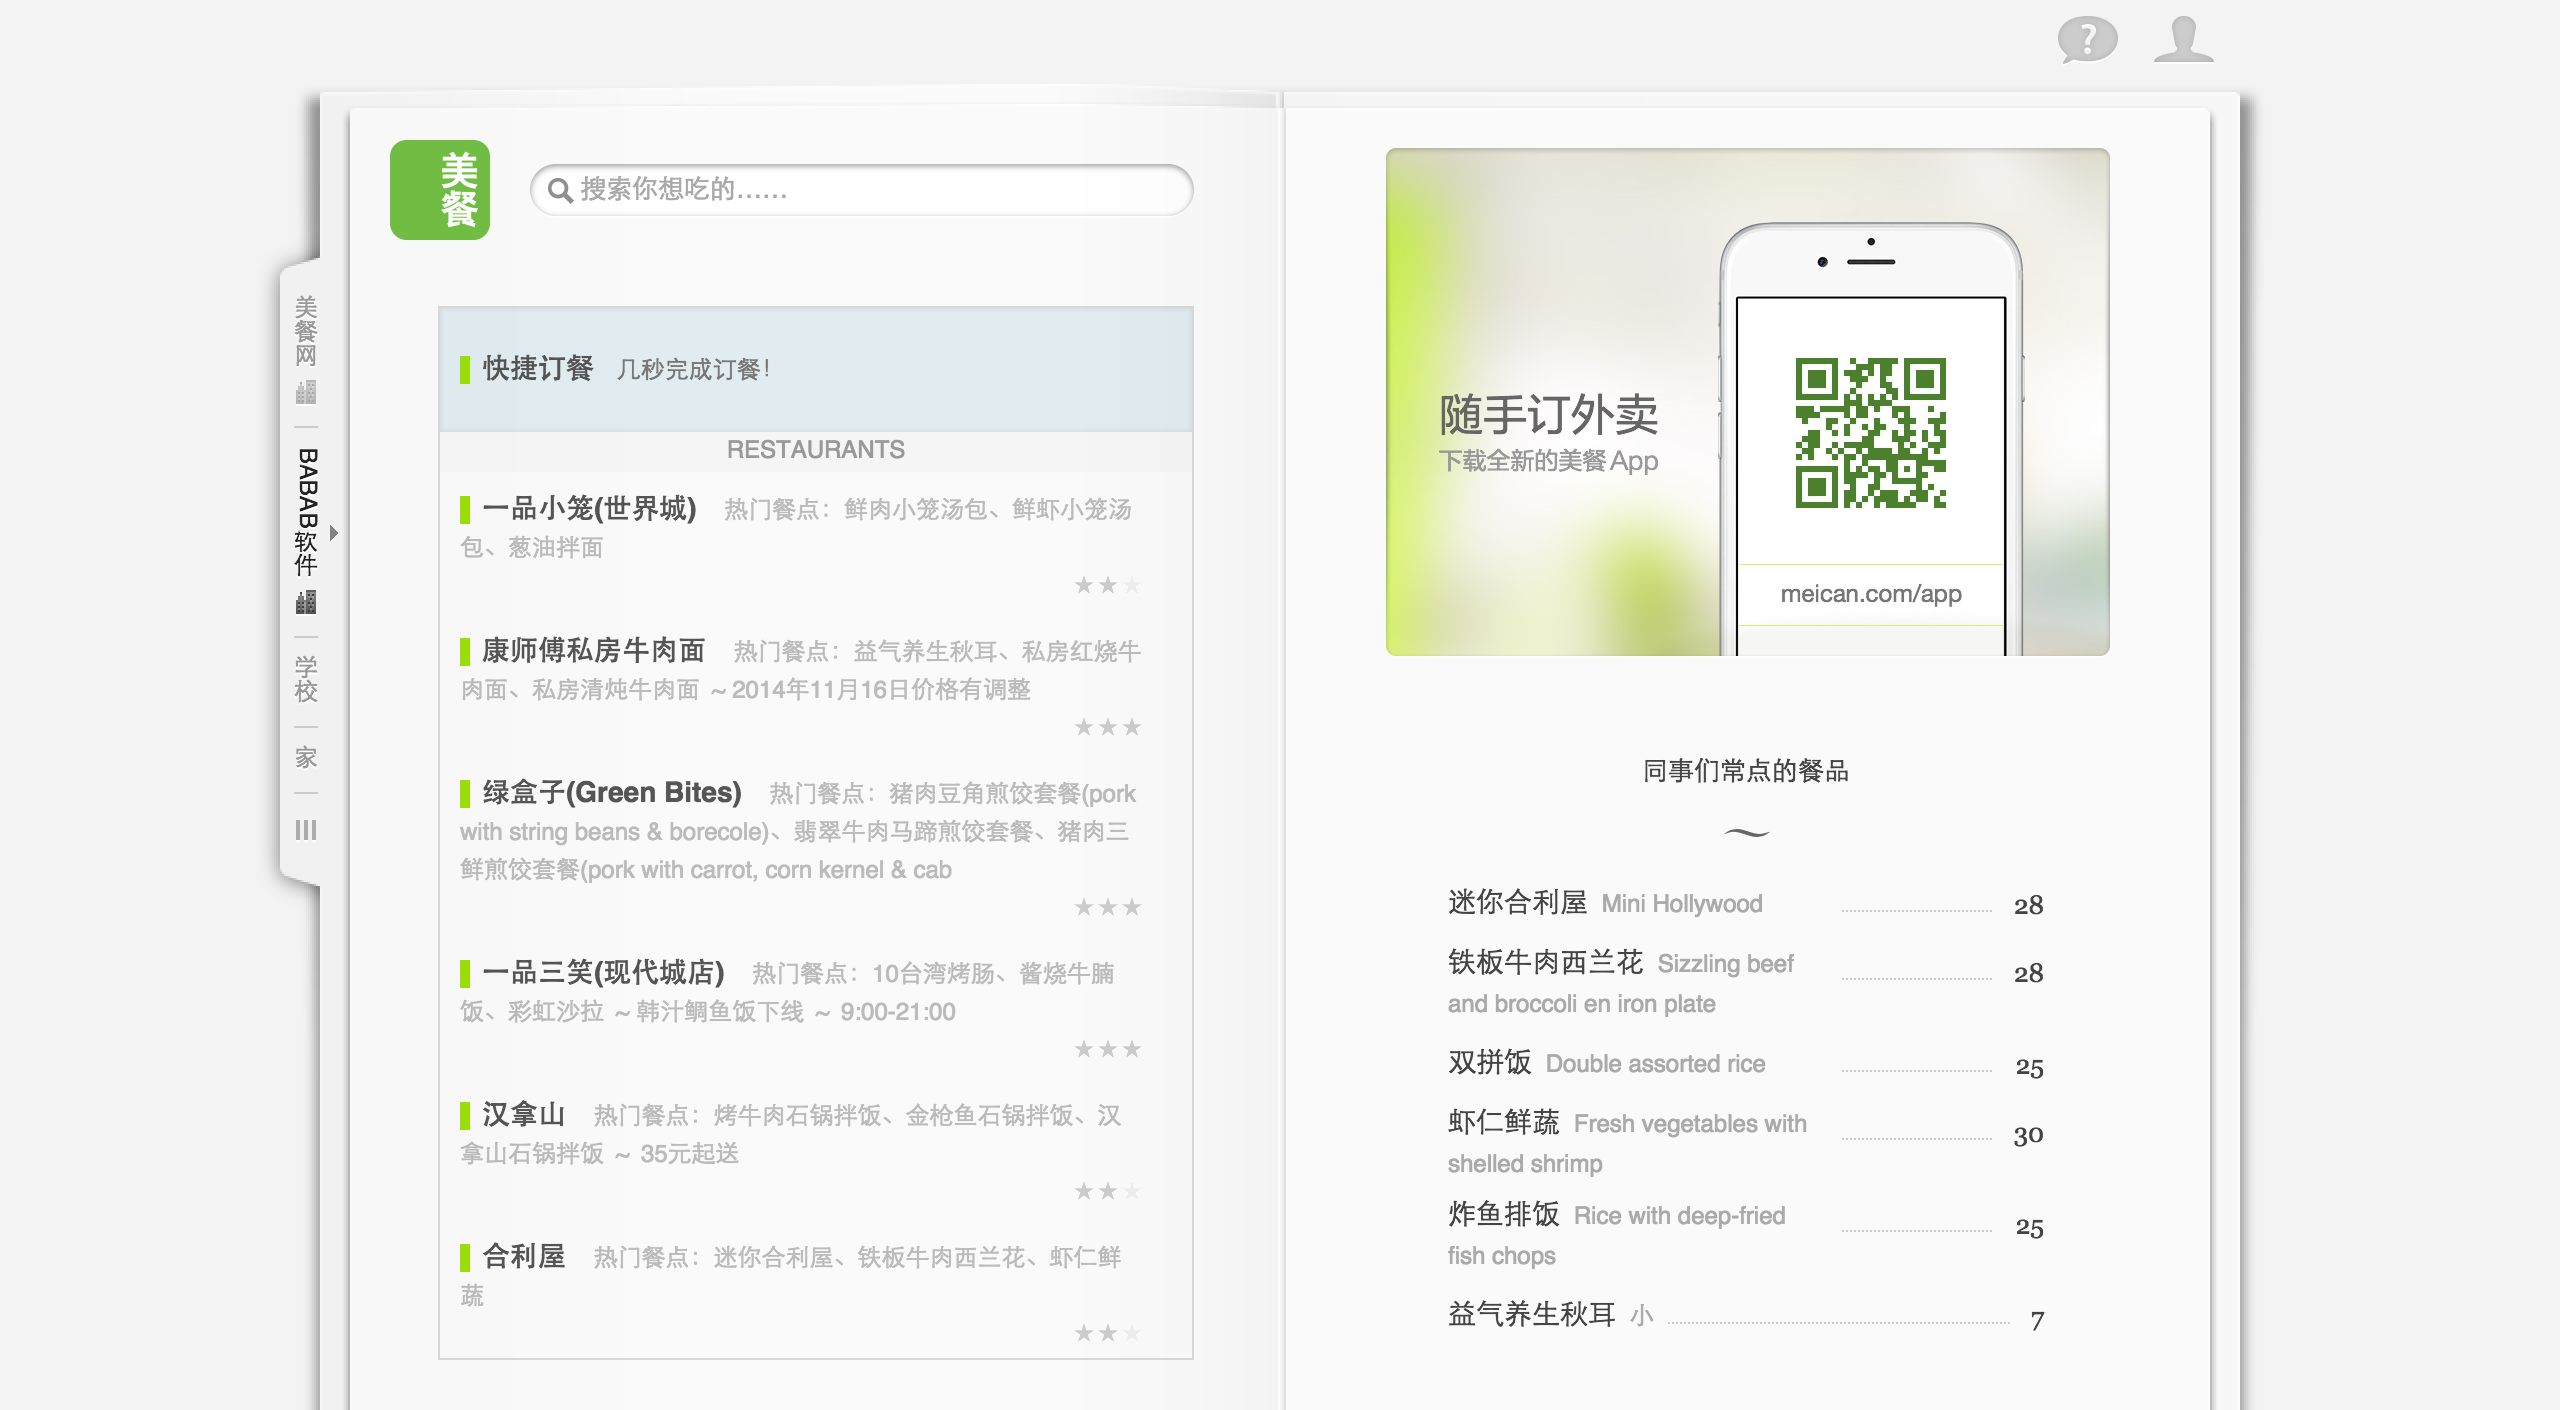Click the 随手订外卖 app promo banner
2560x1410 pixels.
click(x=1748, y=402)
